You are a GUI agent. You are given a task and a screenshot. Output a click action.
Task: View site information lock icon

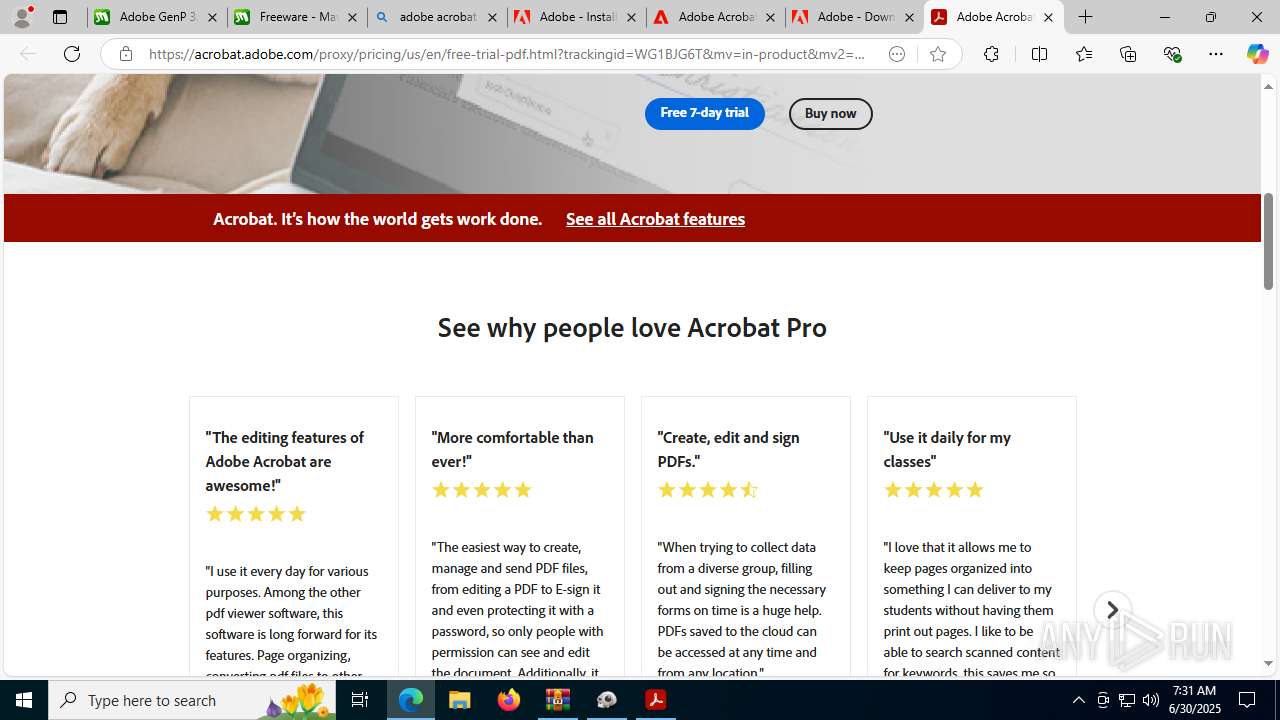click(x=125, y=54)
